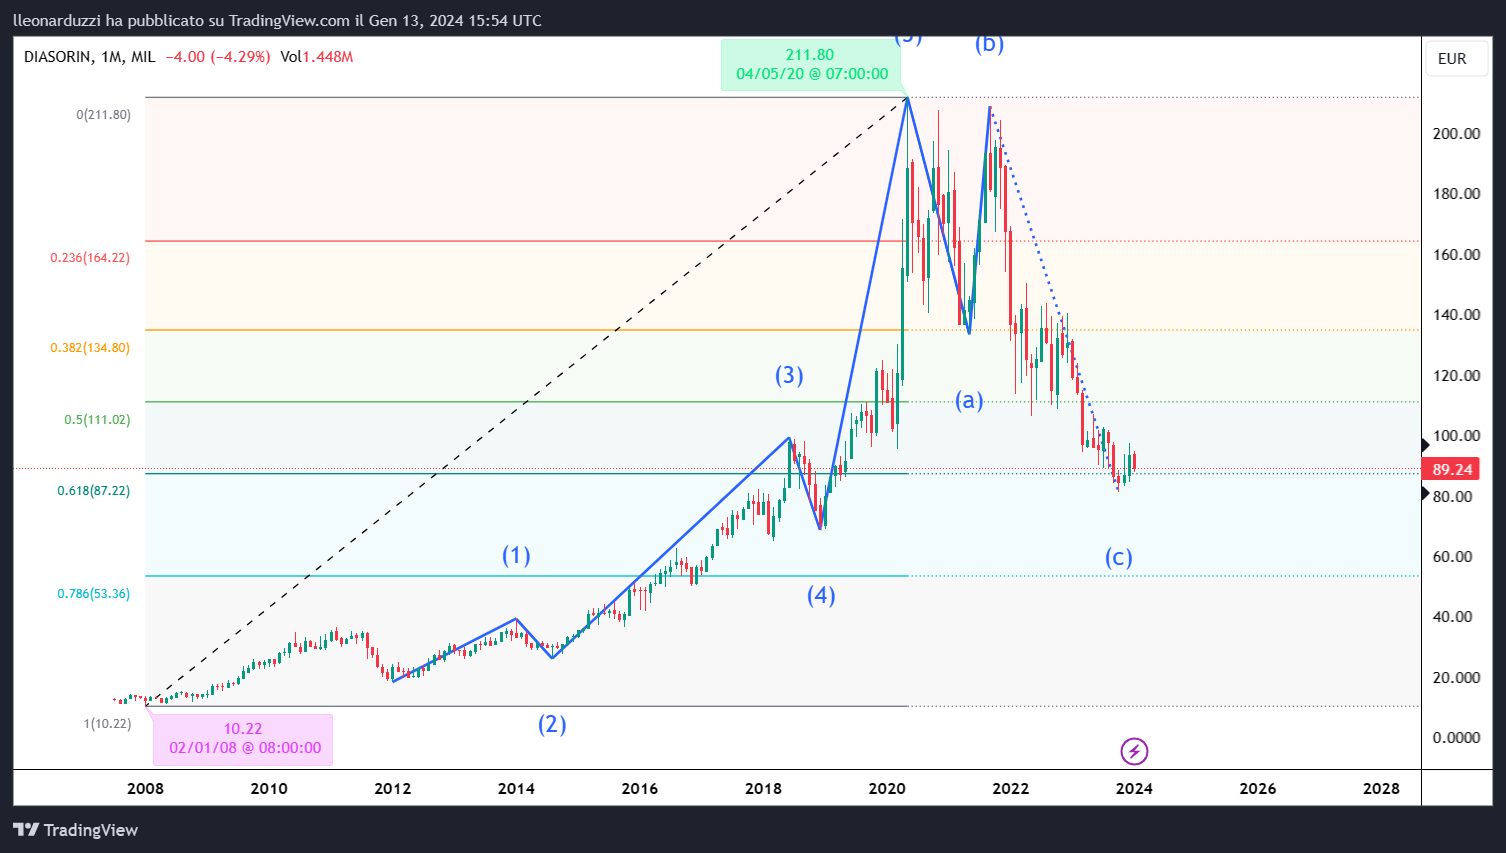
Task: Select the Elliott wave (3) label
Action: tap(789, 375)
